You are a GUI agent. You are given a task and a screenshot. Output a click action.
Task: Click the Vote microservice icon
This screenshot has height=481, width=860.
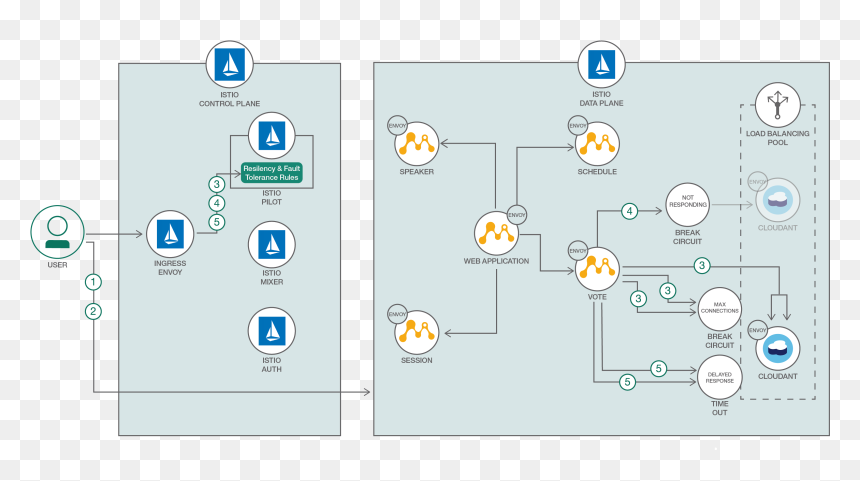click(597, 269)
